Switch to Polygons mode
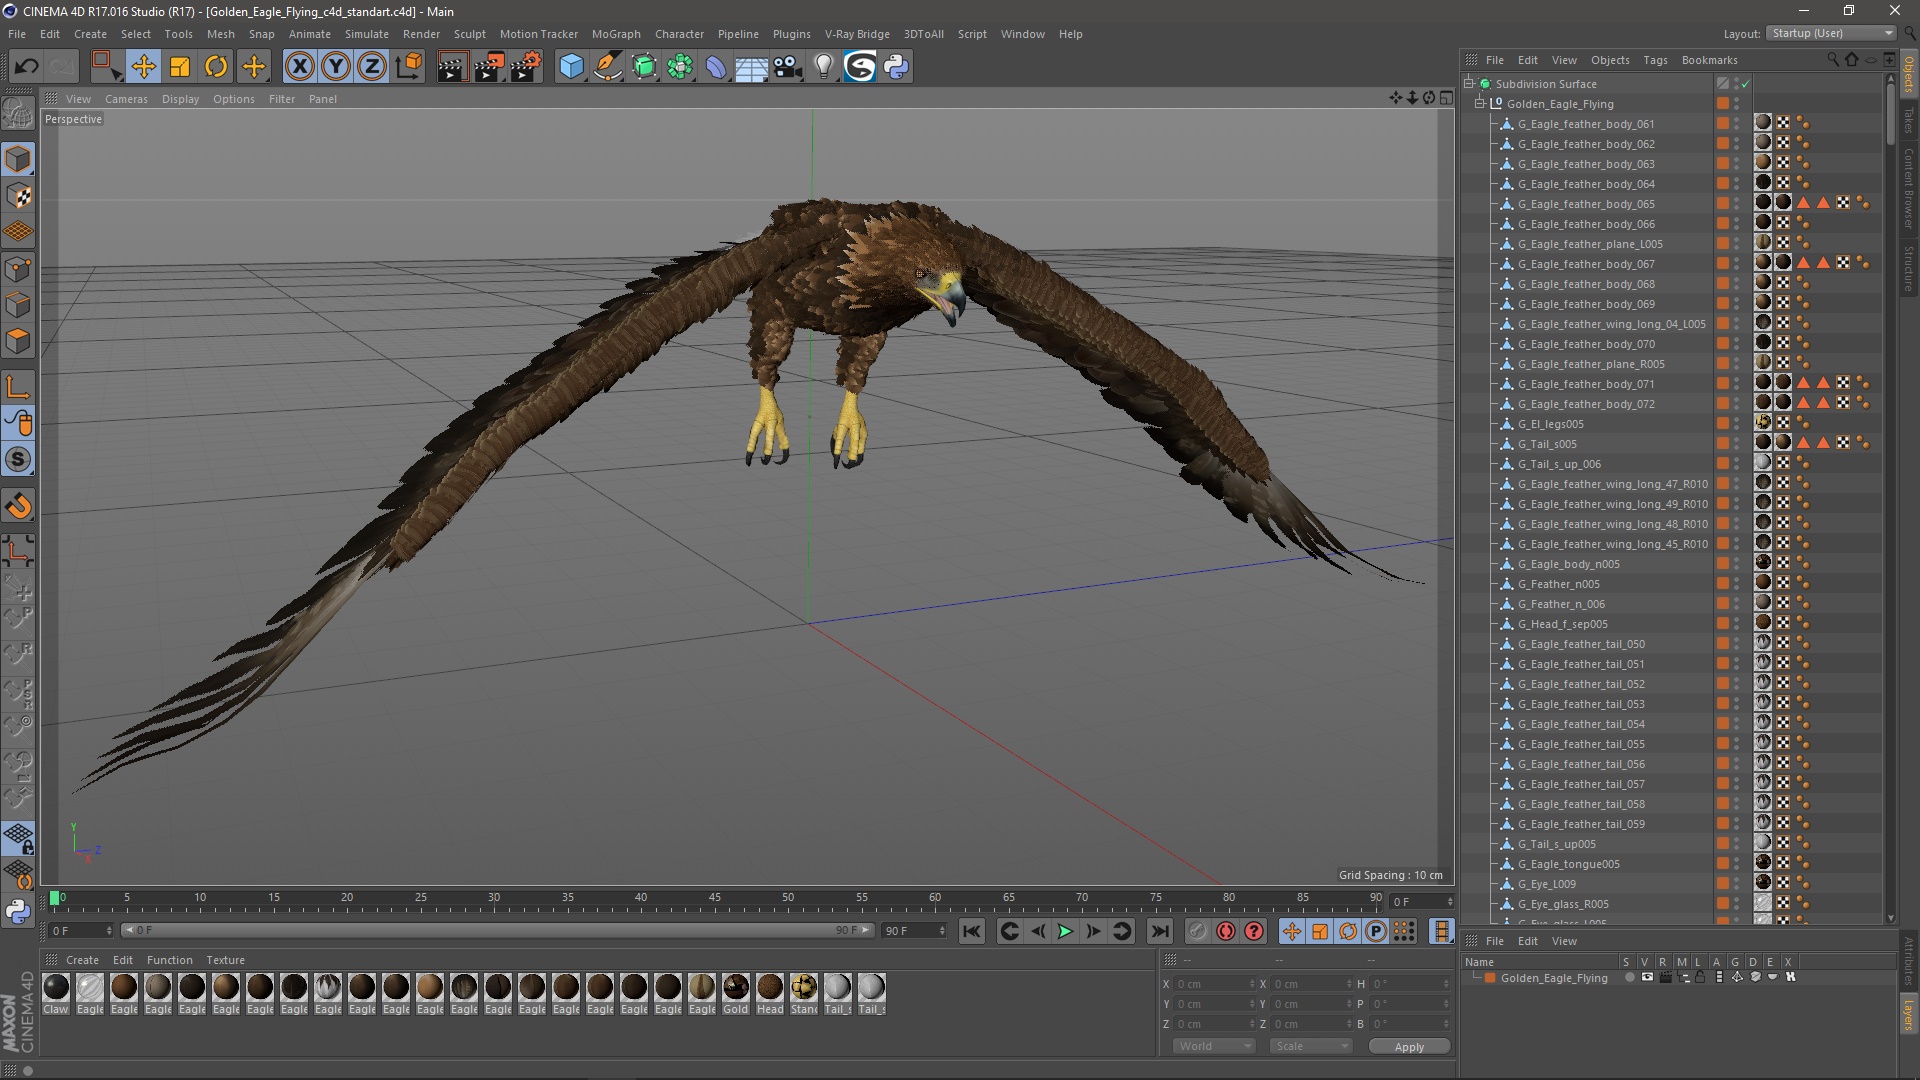The image size is (1920, 1080). tap(18, 342)
